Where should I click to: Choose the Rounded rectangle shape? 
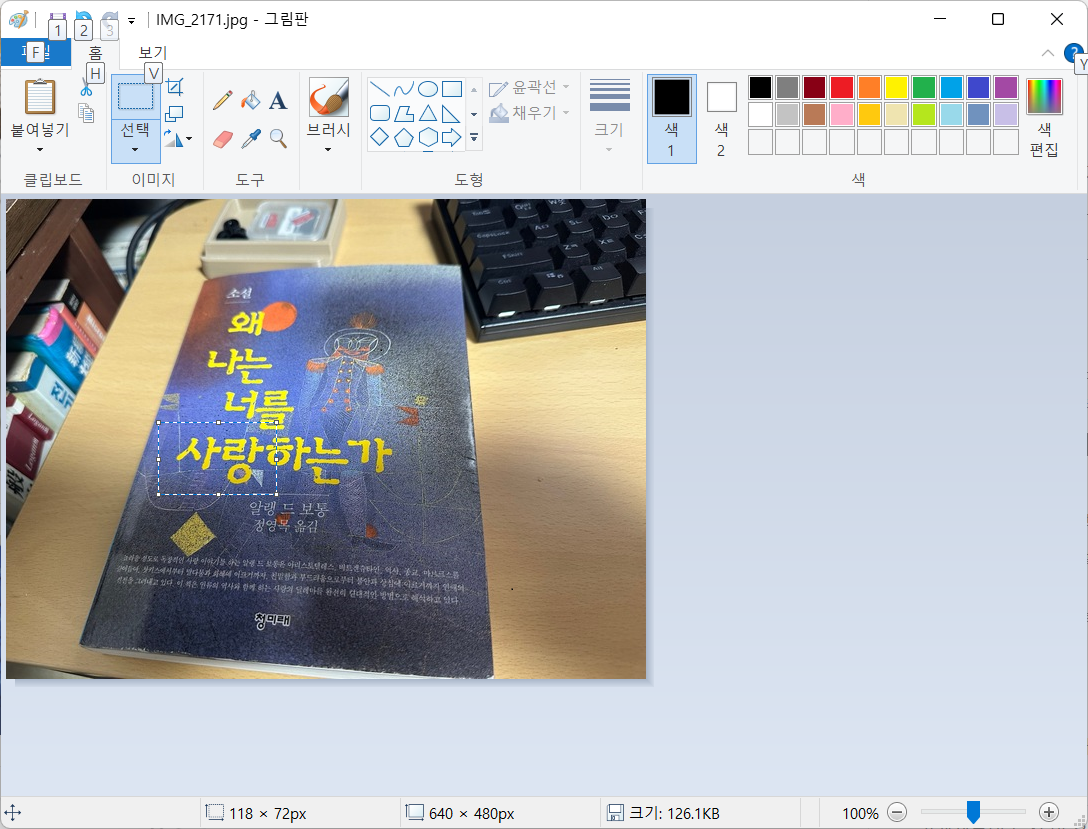pyautogui.click(x=380, y=113)
